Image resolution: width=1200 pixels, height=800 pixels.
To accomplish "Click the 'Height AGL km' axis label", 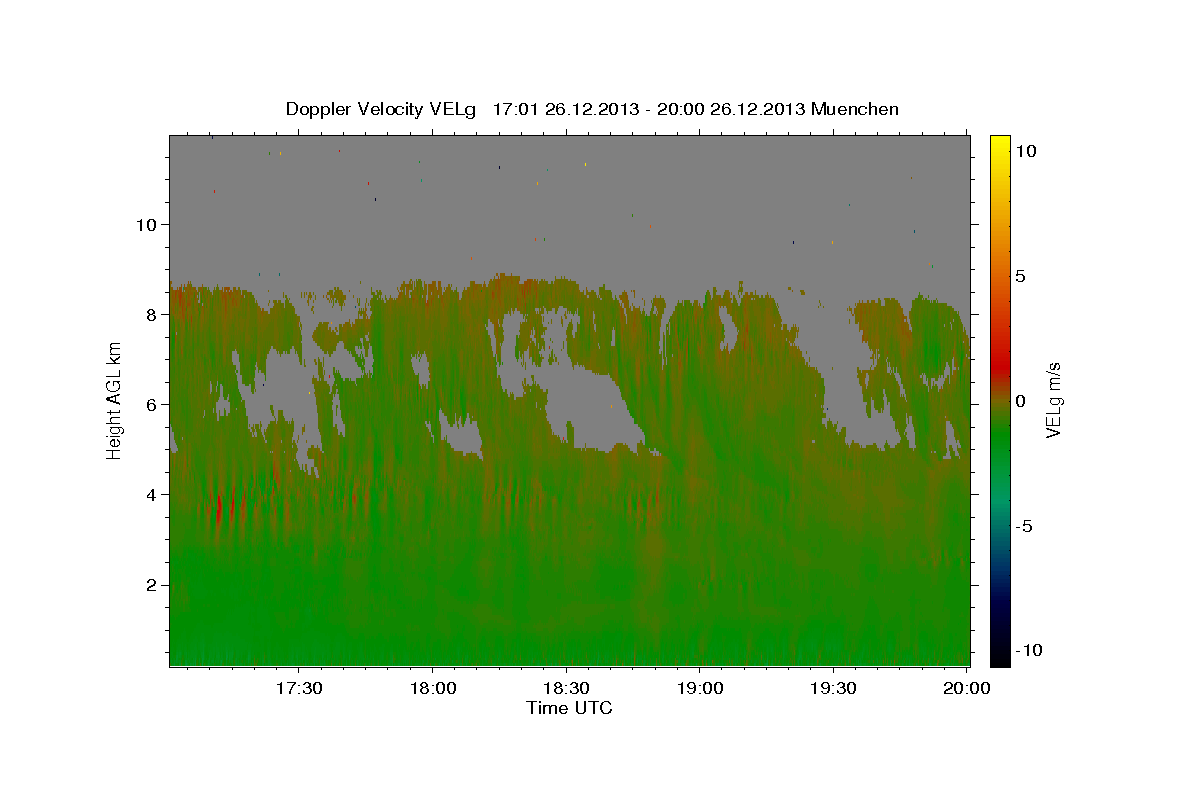I will (x=115, y=400).
